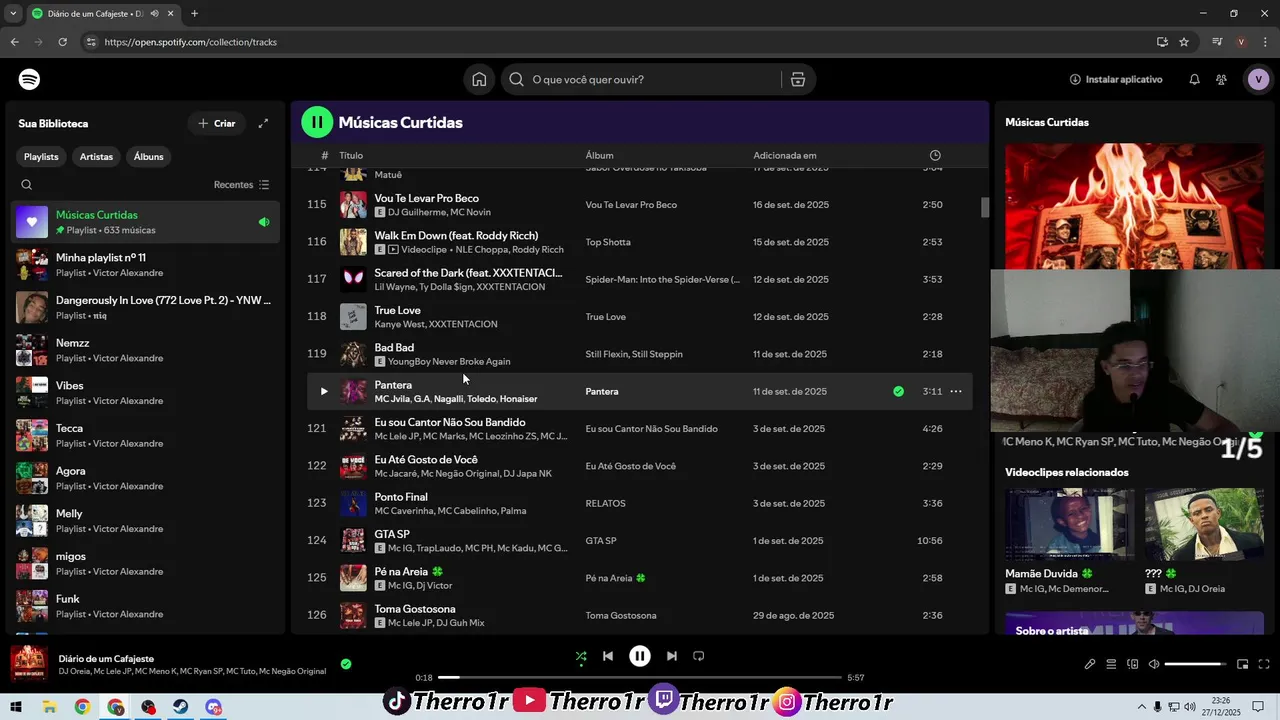Open the Recentes sort dropdown
The height and width of the screenshot is (720, 1280).
tap(241, 185)
